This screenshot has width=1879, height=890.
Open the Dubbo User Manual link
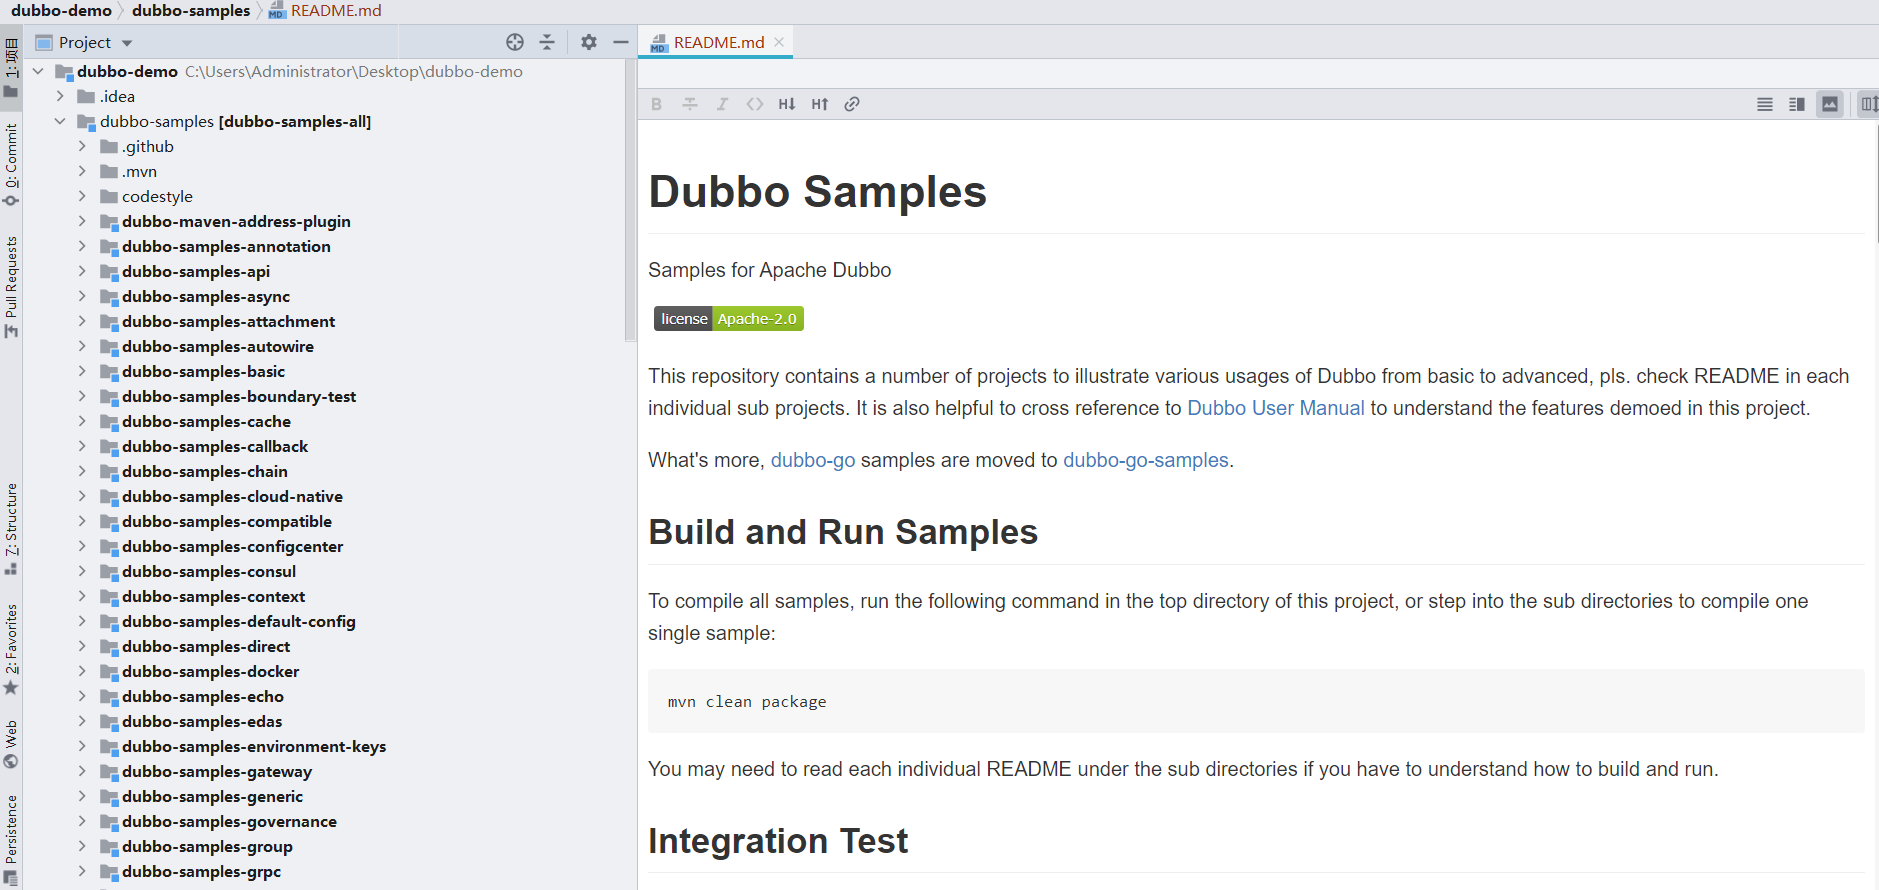click(x=1275, y=408)
